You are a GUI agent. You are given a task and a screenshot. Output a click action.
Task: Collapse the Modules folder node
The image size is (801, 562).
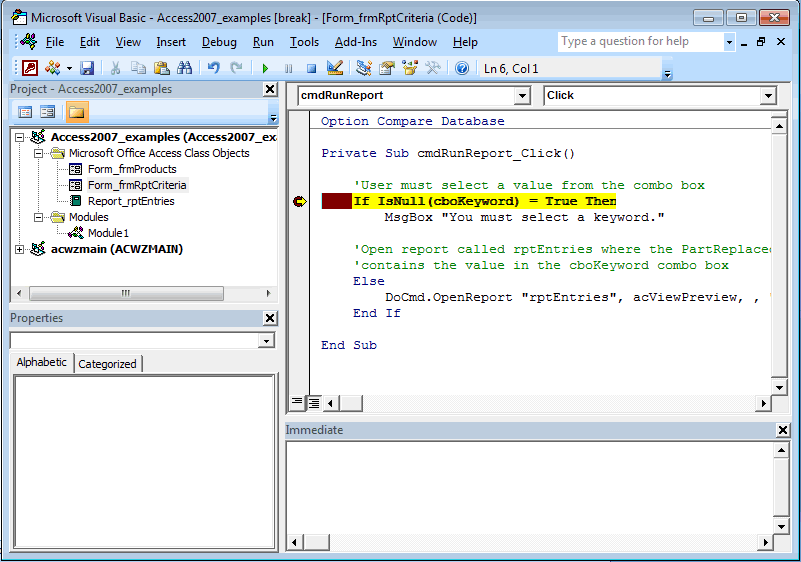(x=38, y=218)
